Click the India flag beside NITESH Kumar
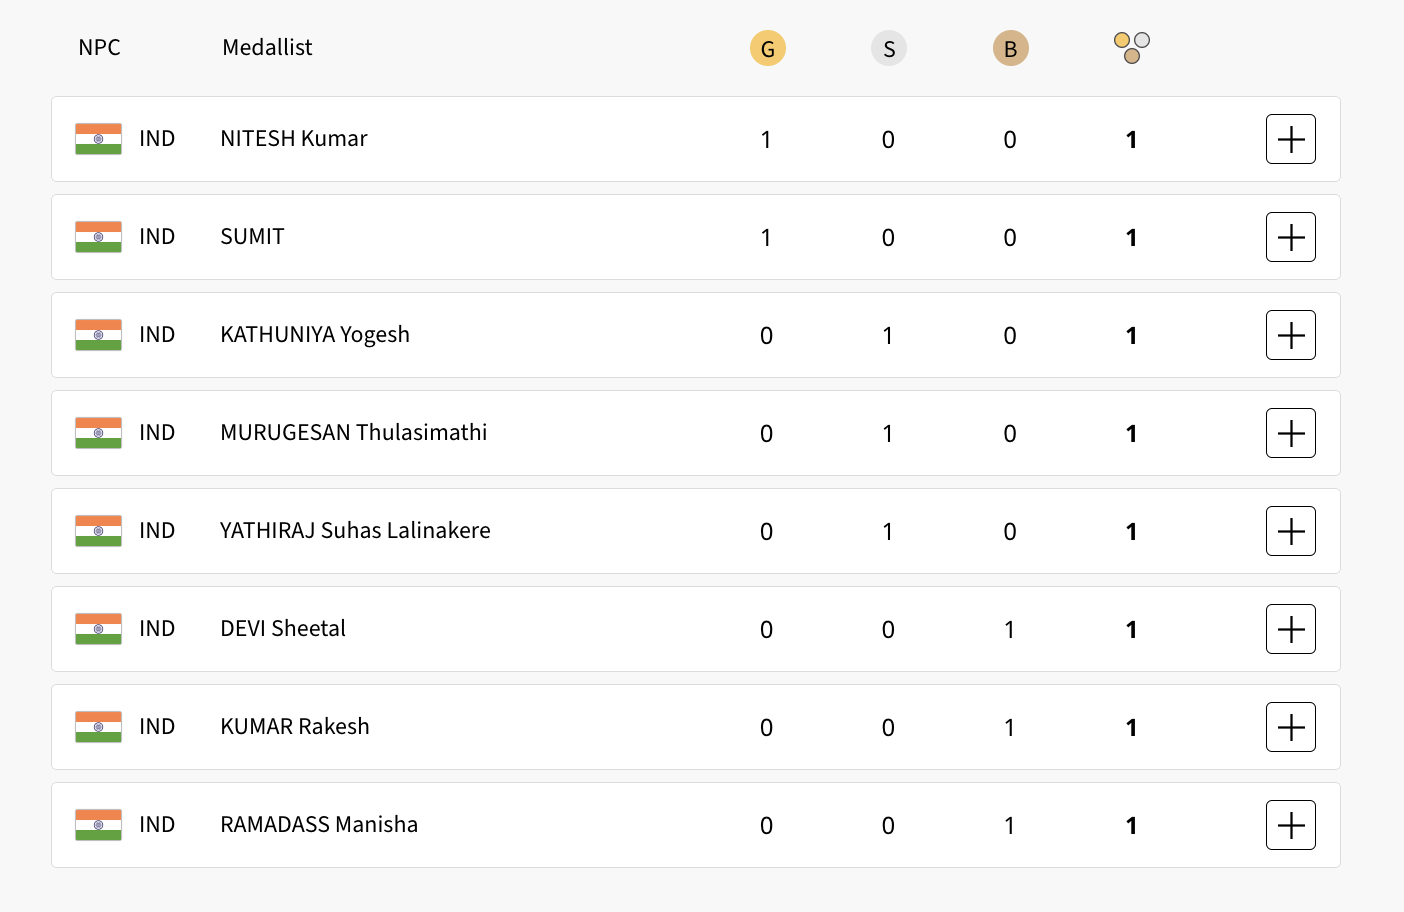Viewport: 1404px width, 912px height. 98,139
